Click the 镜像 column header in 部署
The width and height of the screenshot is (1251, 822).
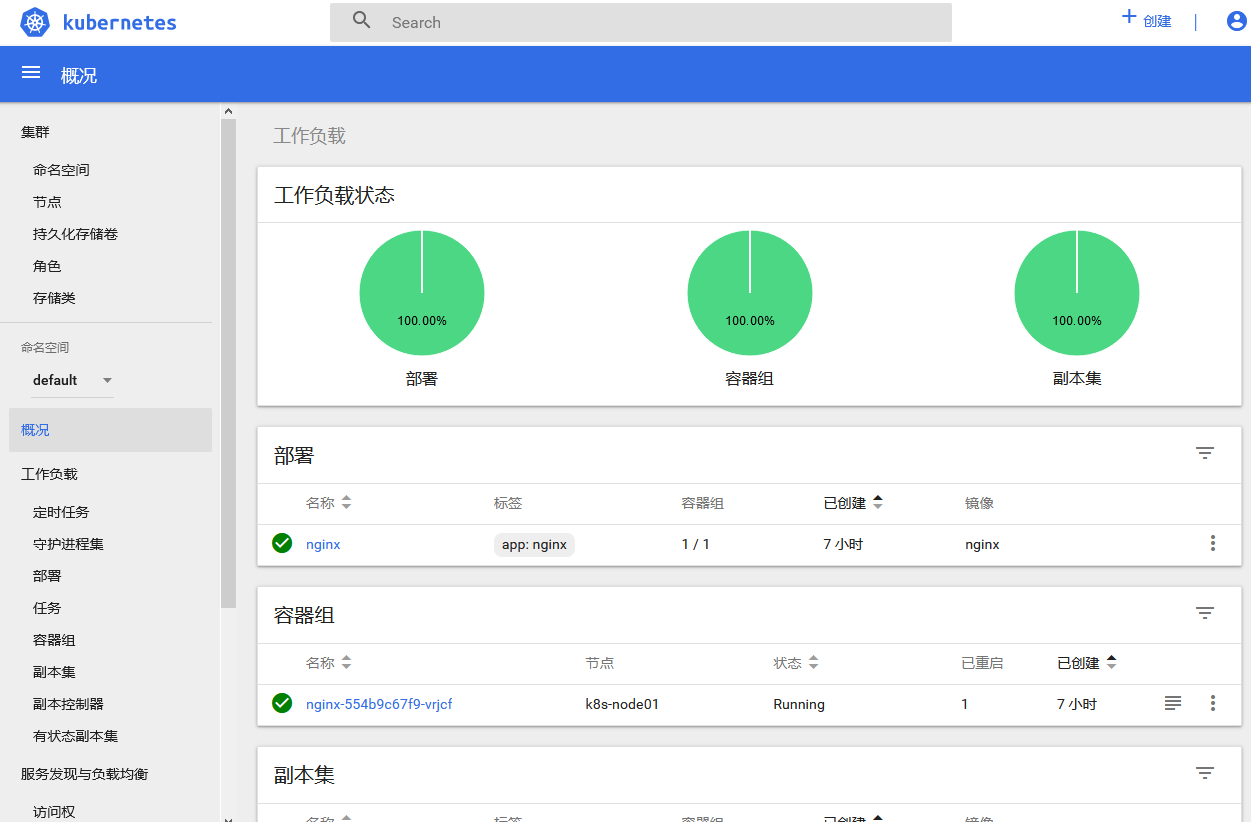pyautogui.click(x=979, y=503)
